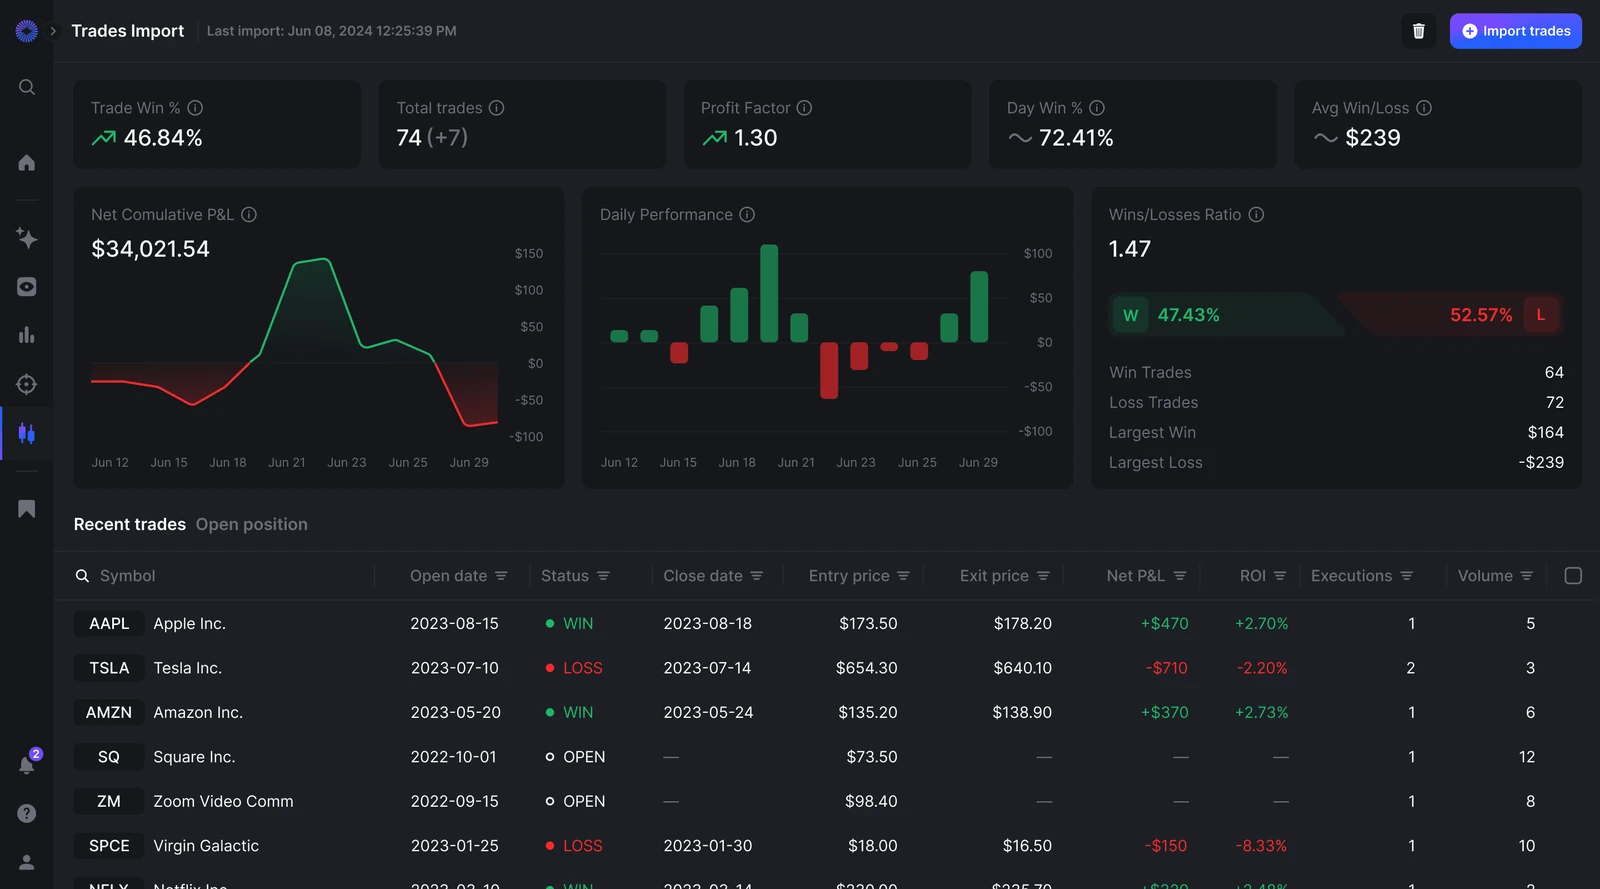This screenshot has height=889, width=1600.
Task: Open the bookmark sidebar icon
Action: tap(27, 509)
